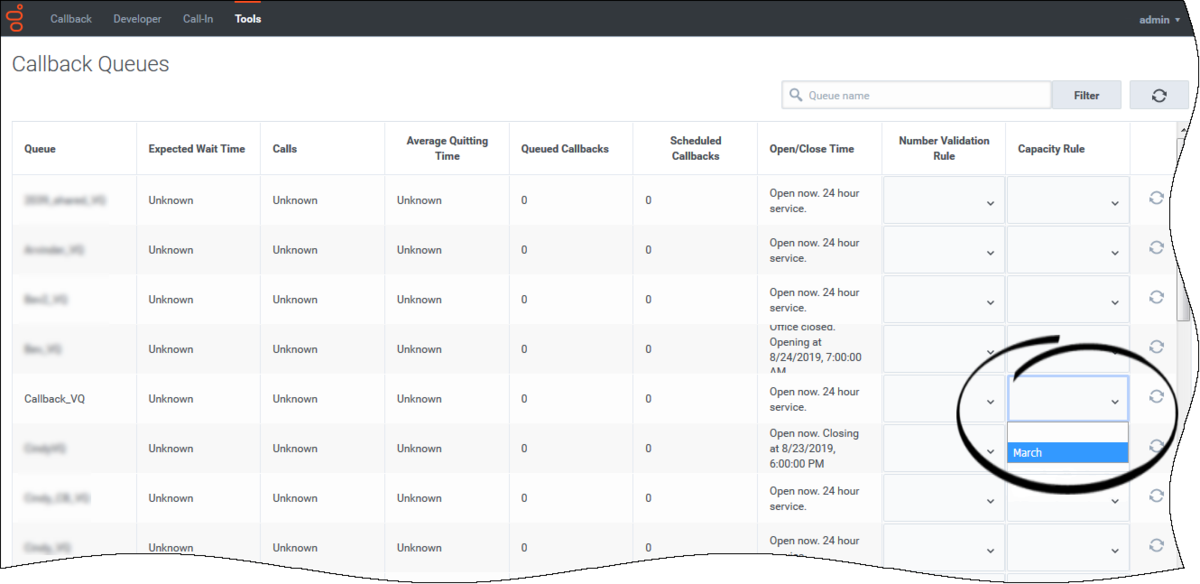Open Capacity Rule dropdown in first row
The height and width of the screenshot is (584, 1200).
coord(1068,202)
